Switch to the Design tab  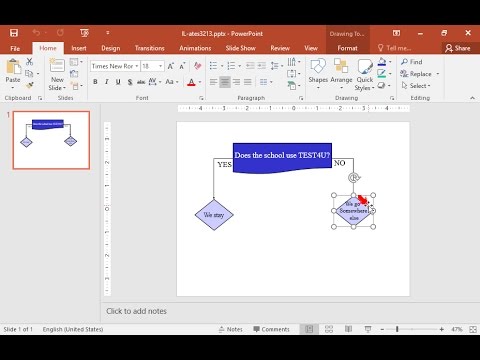111,48
